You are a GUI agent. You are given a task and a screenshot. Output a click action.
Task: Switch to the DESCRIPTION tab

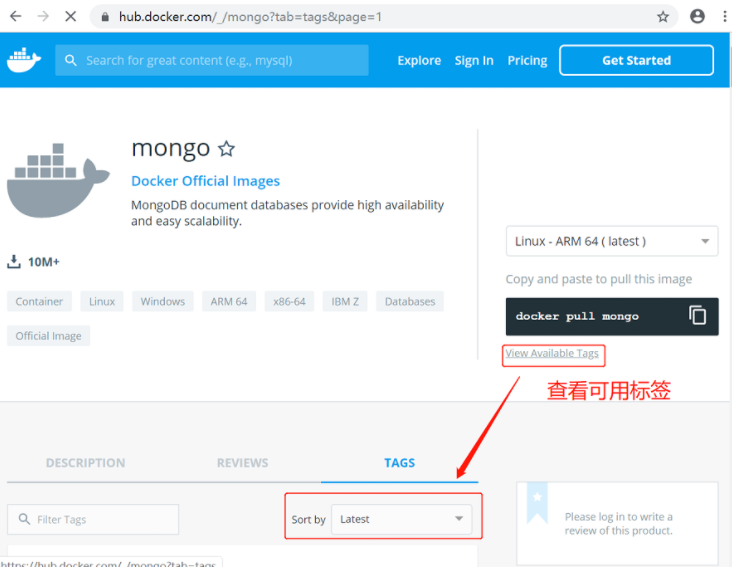(x=85, y=463)
